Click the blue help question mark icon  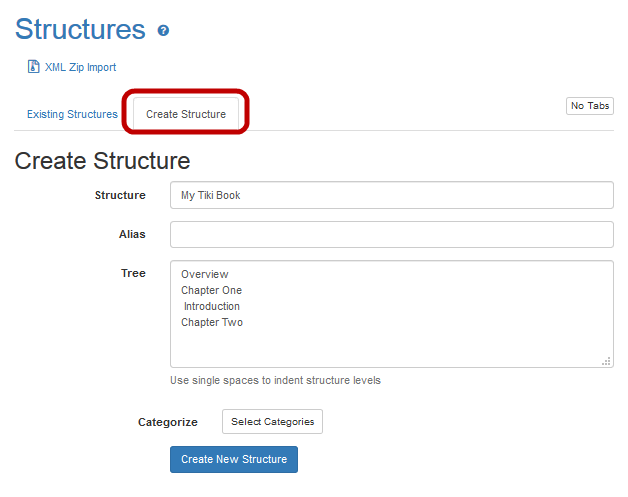click(x=164, y=31)
